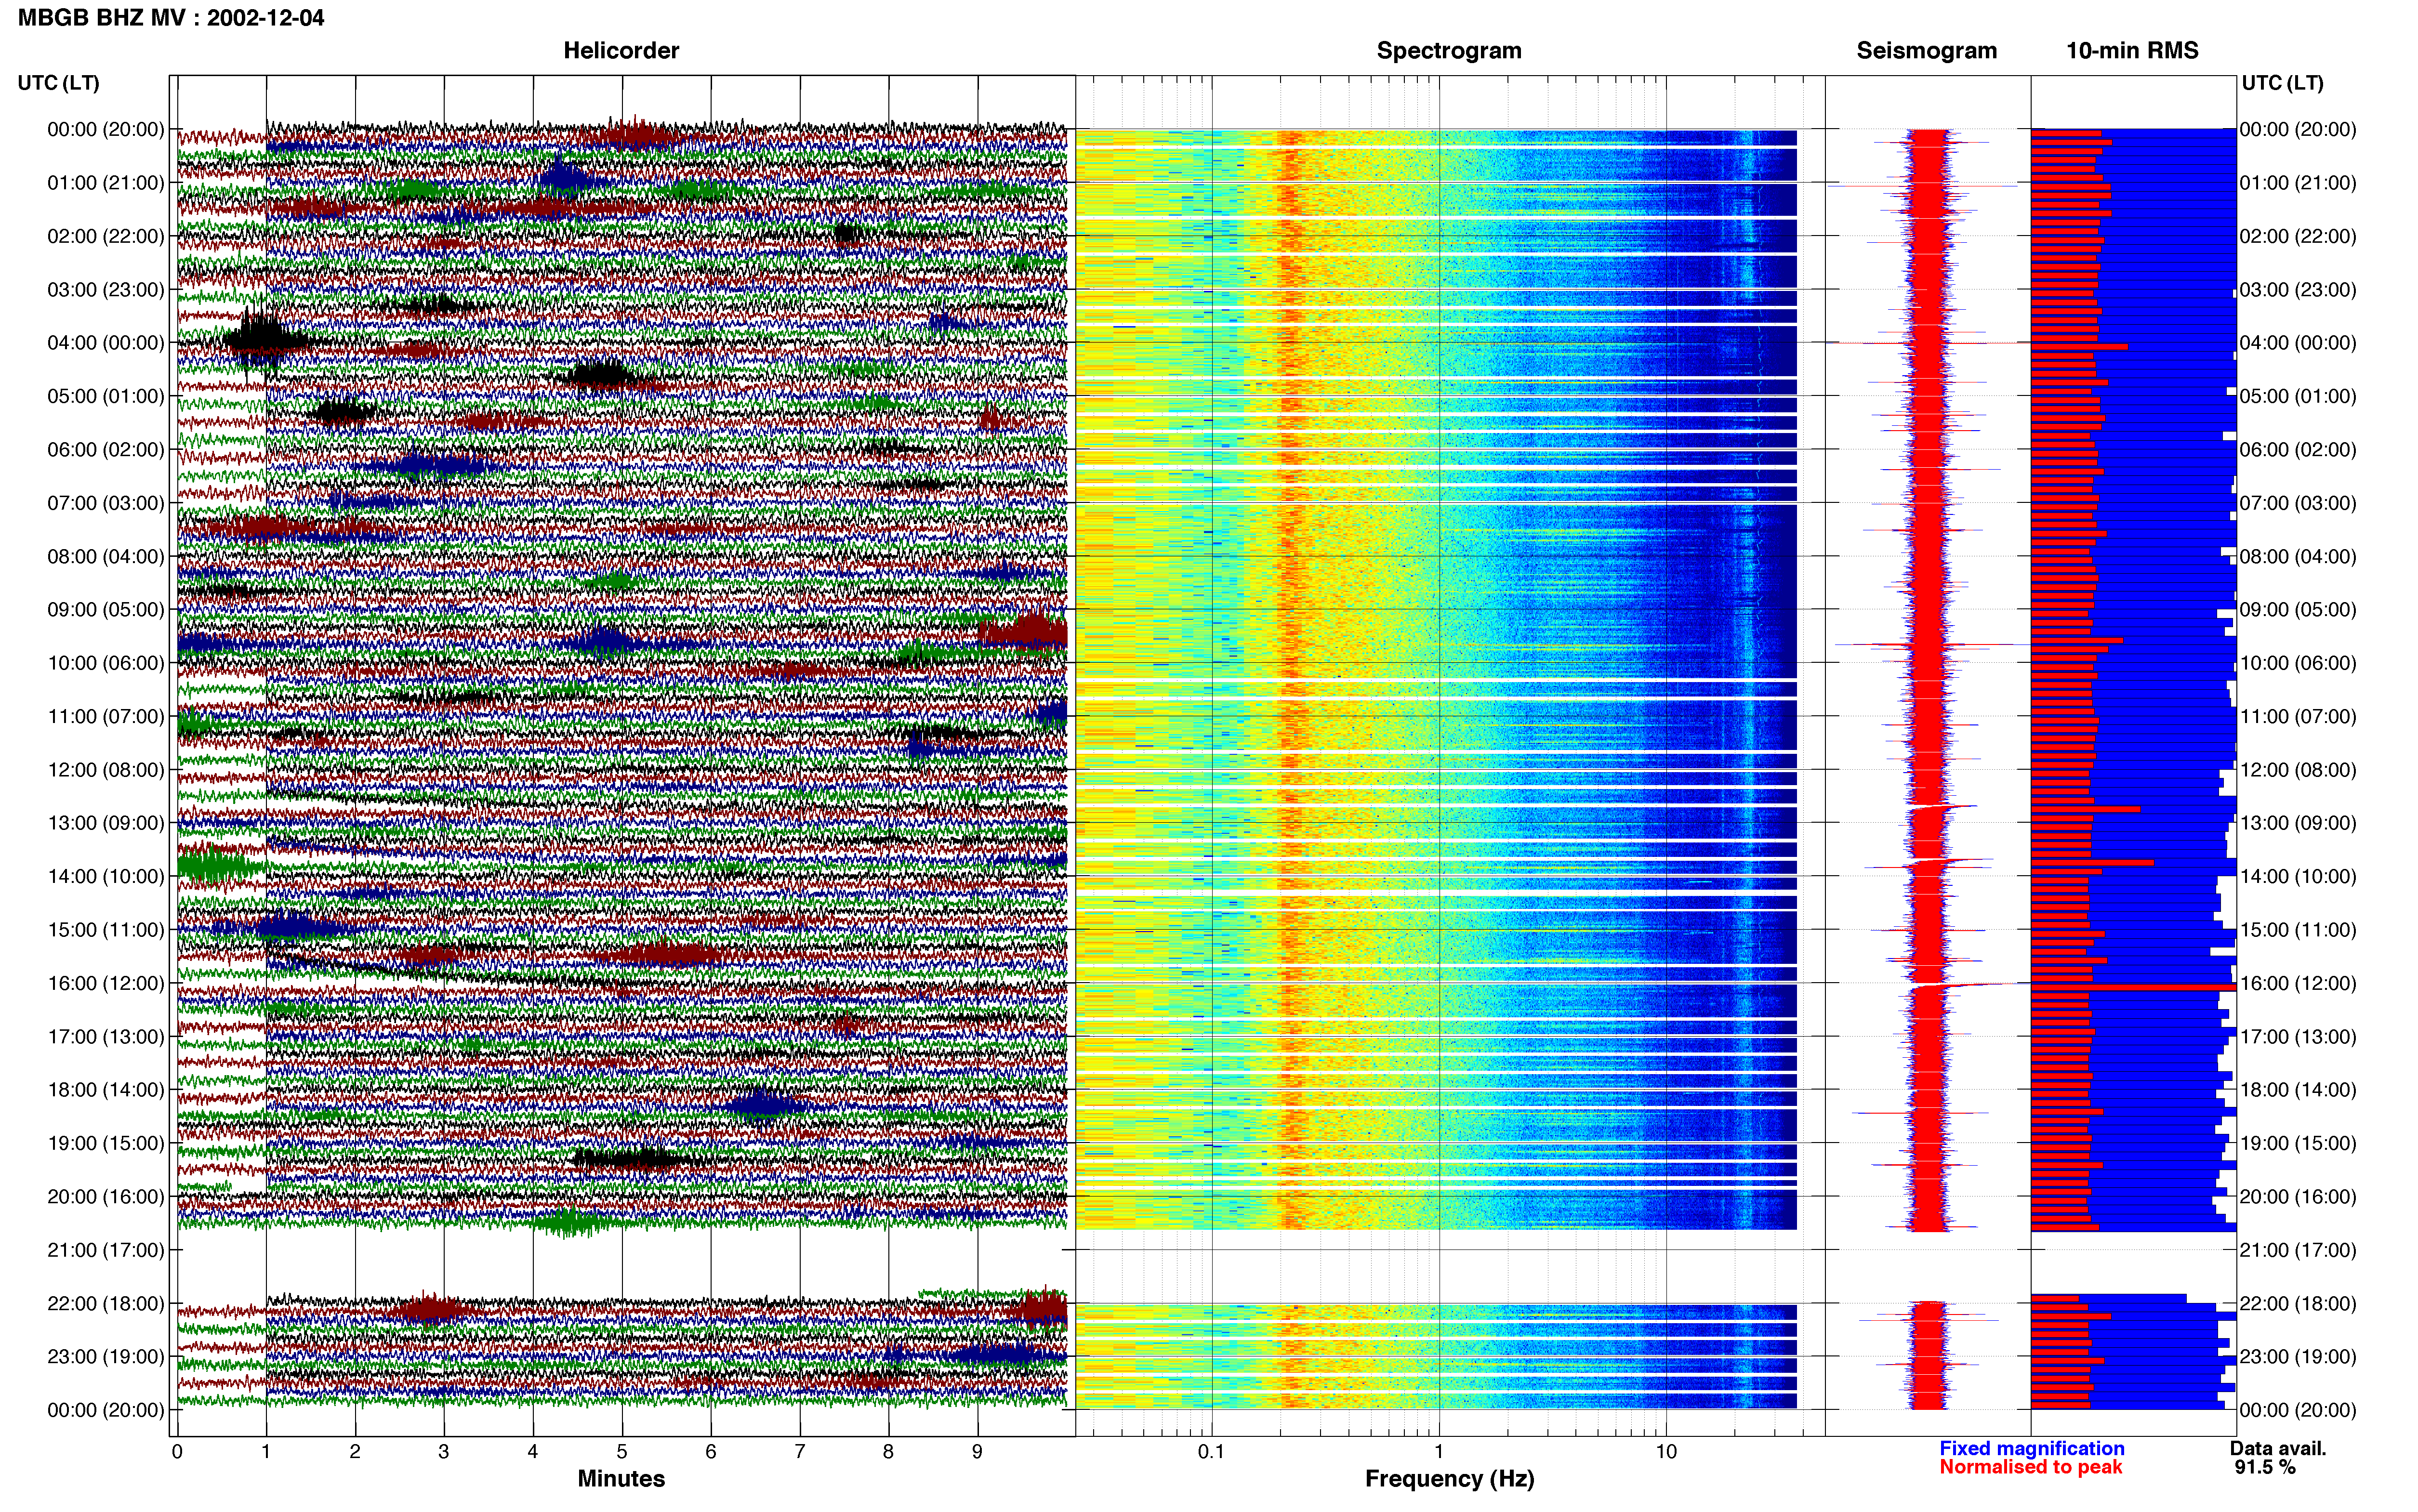Screen dimensions: 2418x1512
Task: Click the Fixed magnification legend text
Action: pyautogui.click(x=2031, y=1448)
